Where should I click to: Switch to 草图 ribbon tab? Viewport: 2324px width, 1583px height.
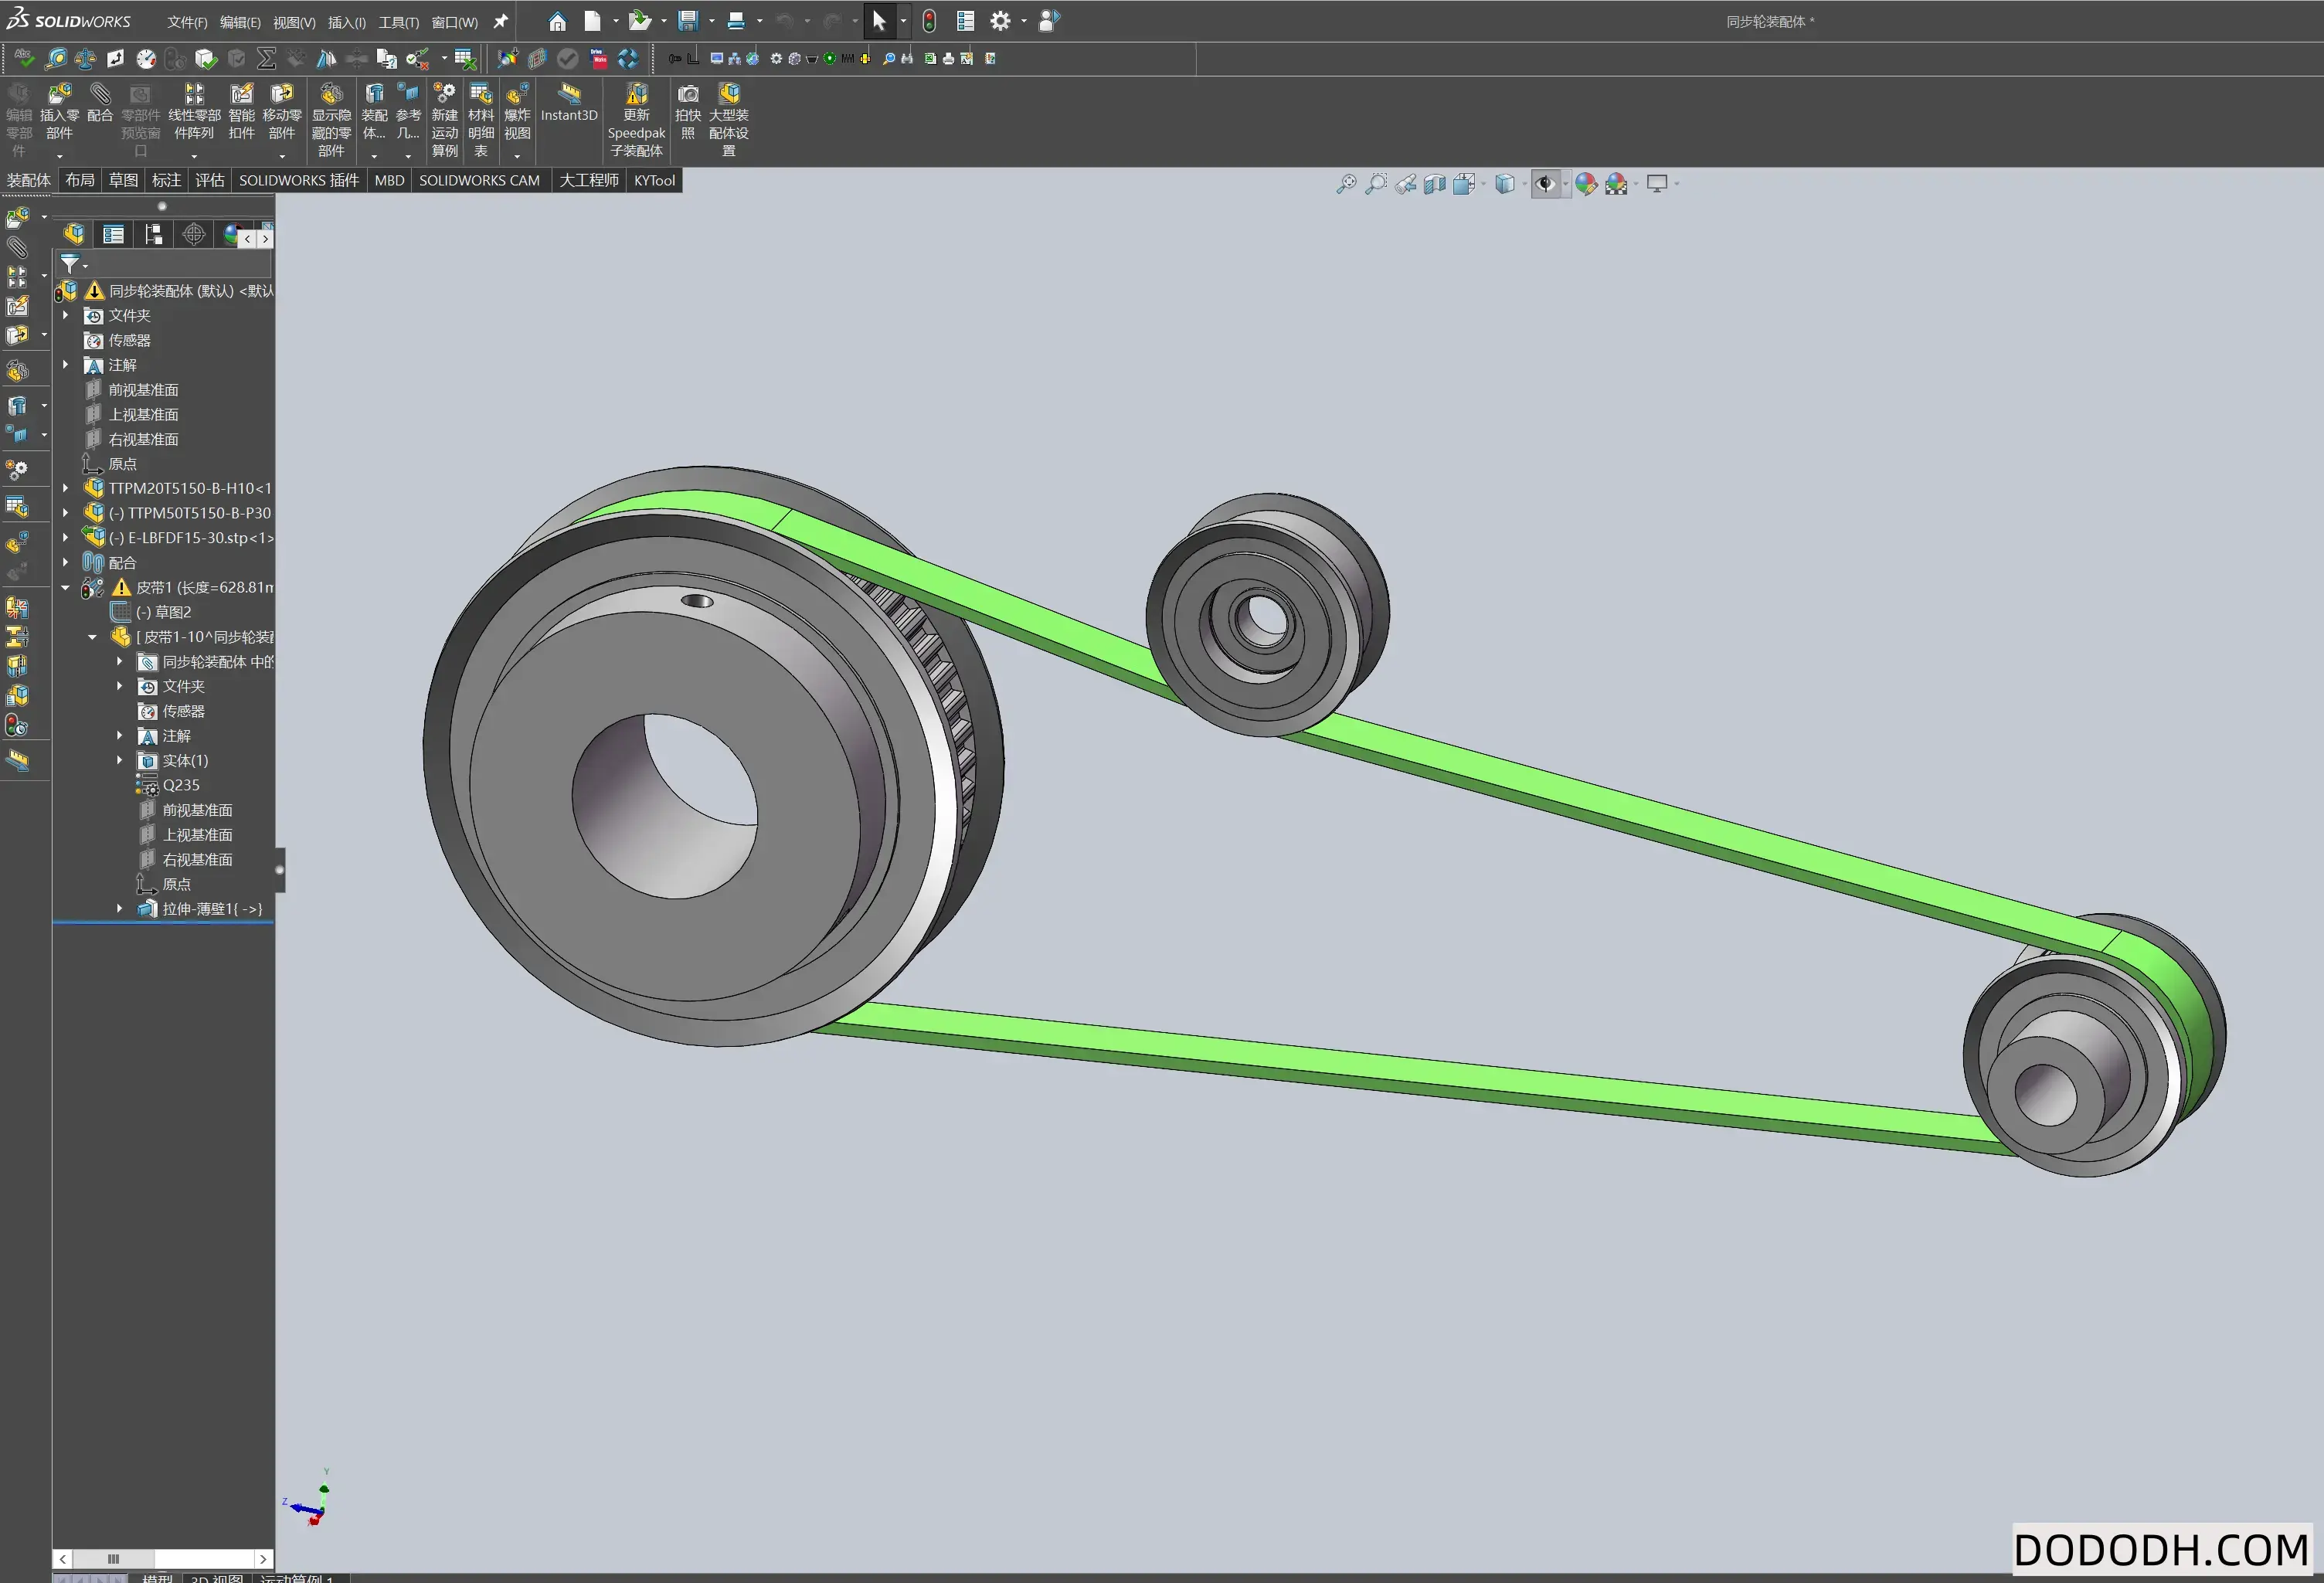[123, 180]
